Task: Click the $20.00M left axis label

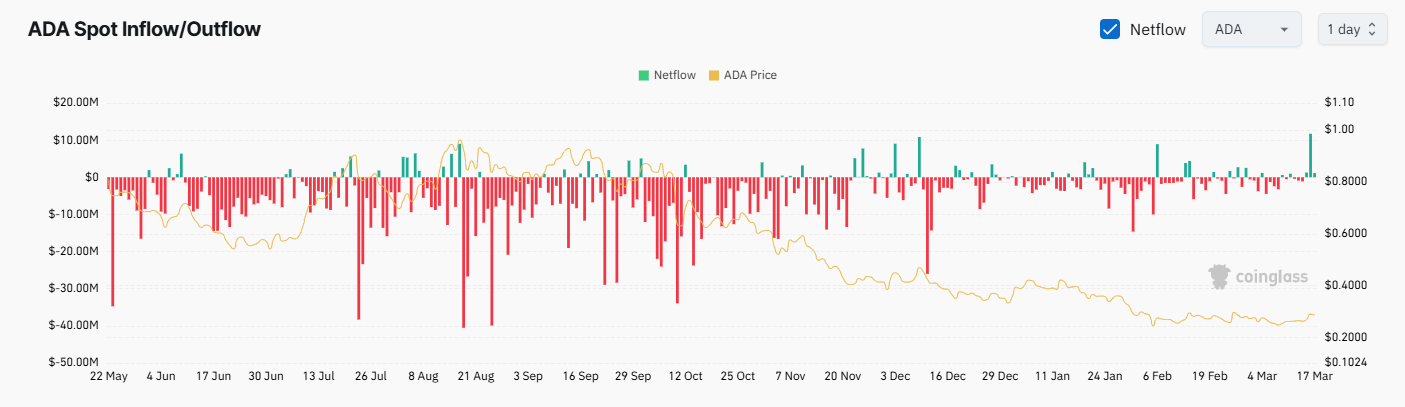Action: tap(77, 102)
